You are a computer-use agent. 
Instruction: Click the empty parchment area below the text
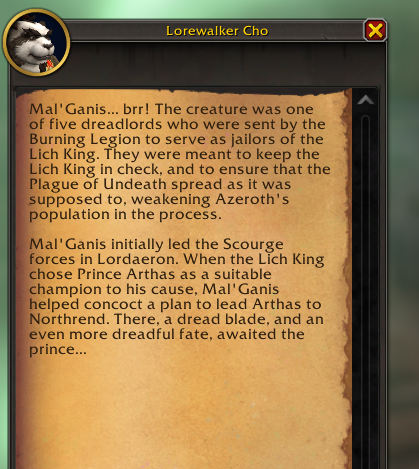(x=180, y=413)
